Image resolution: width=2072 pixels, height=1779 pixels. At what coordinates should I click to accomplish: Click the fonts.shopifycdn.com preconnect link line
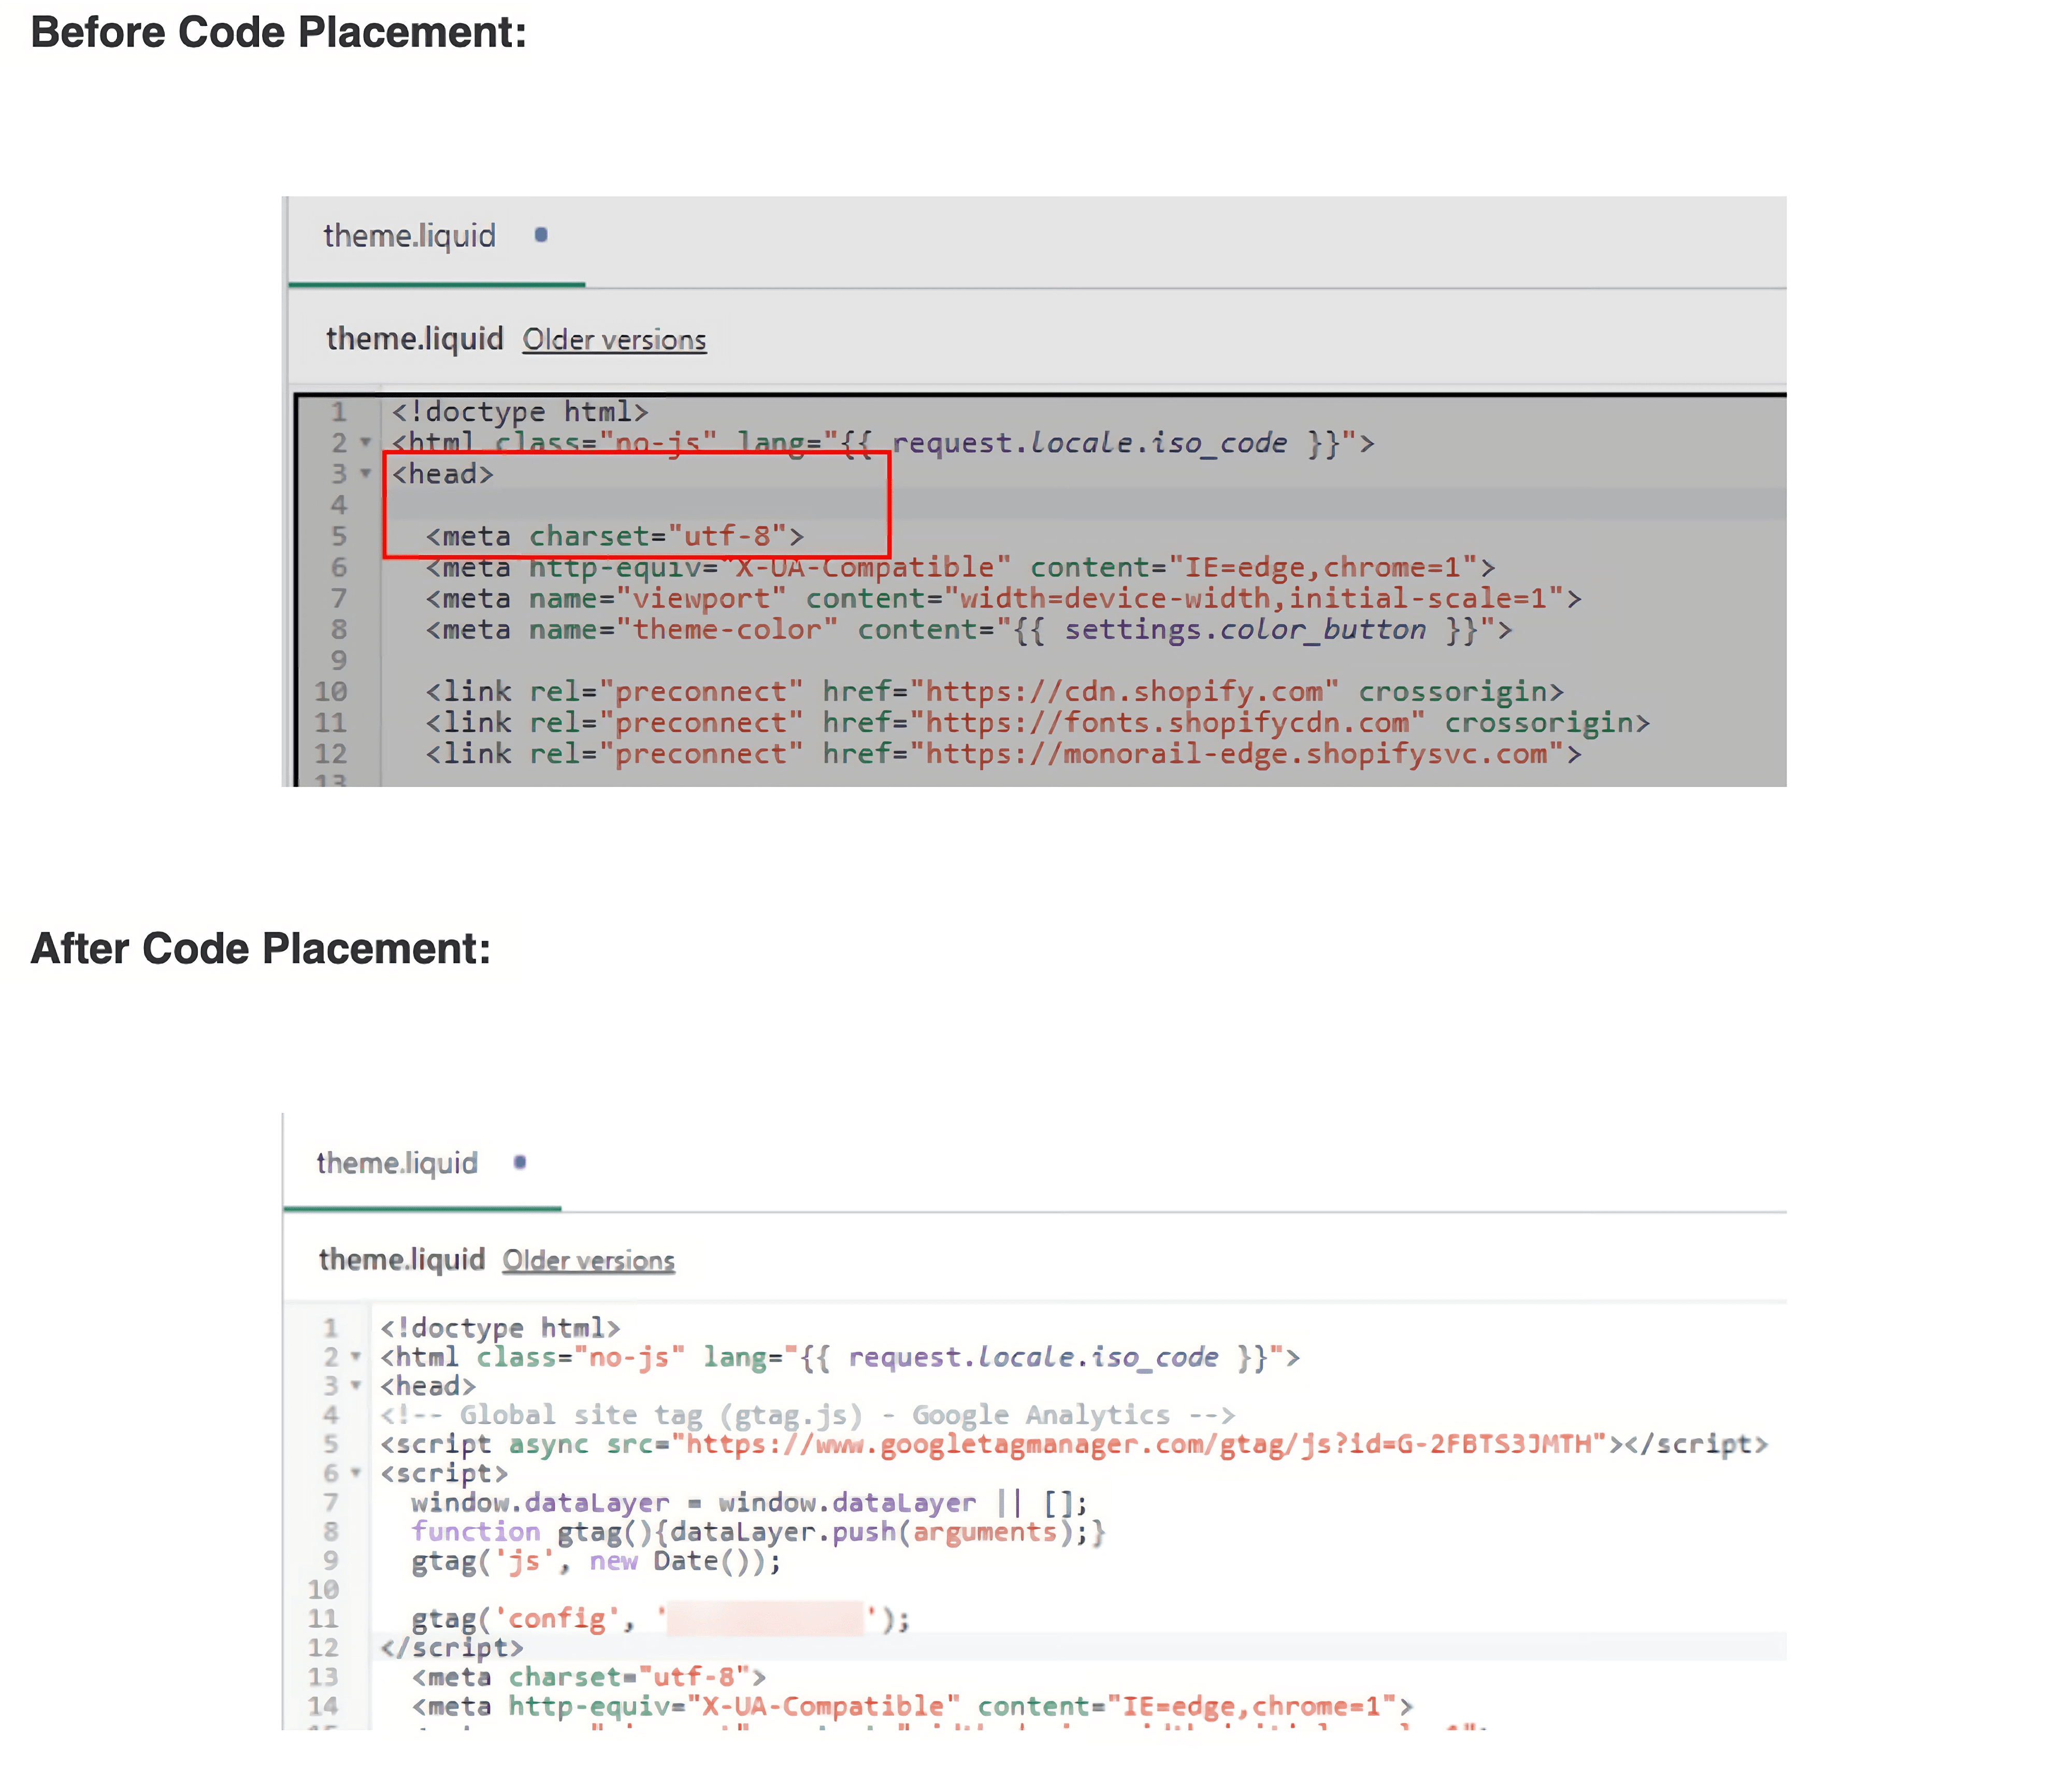(x=1036, y=722)
